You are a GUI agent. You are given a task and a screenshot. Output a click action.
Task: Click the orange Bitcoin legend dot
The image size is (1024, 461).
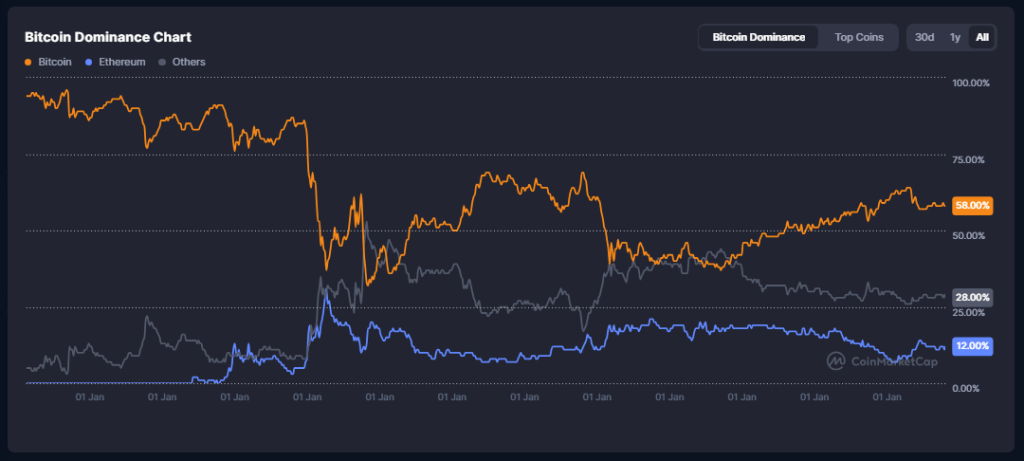(29, 62)
